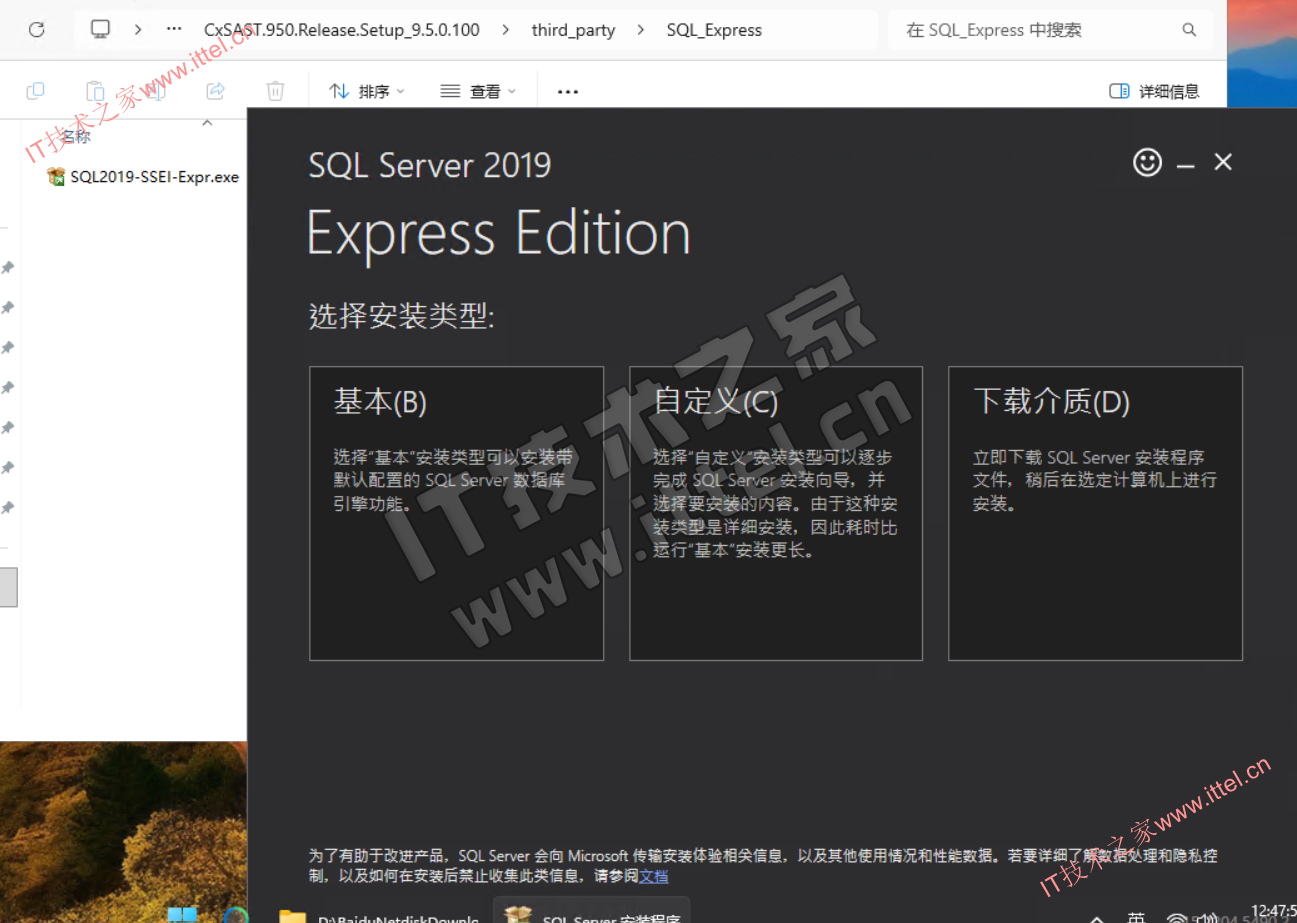1297x923 pixels.
Task: Go to third_party folder in breadcrumb
Action: (573, 30)
